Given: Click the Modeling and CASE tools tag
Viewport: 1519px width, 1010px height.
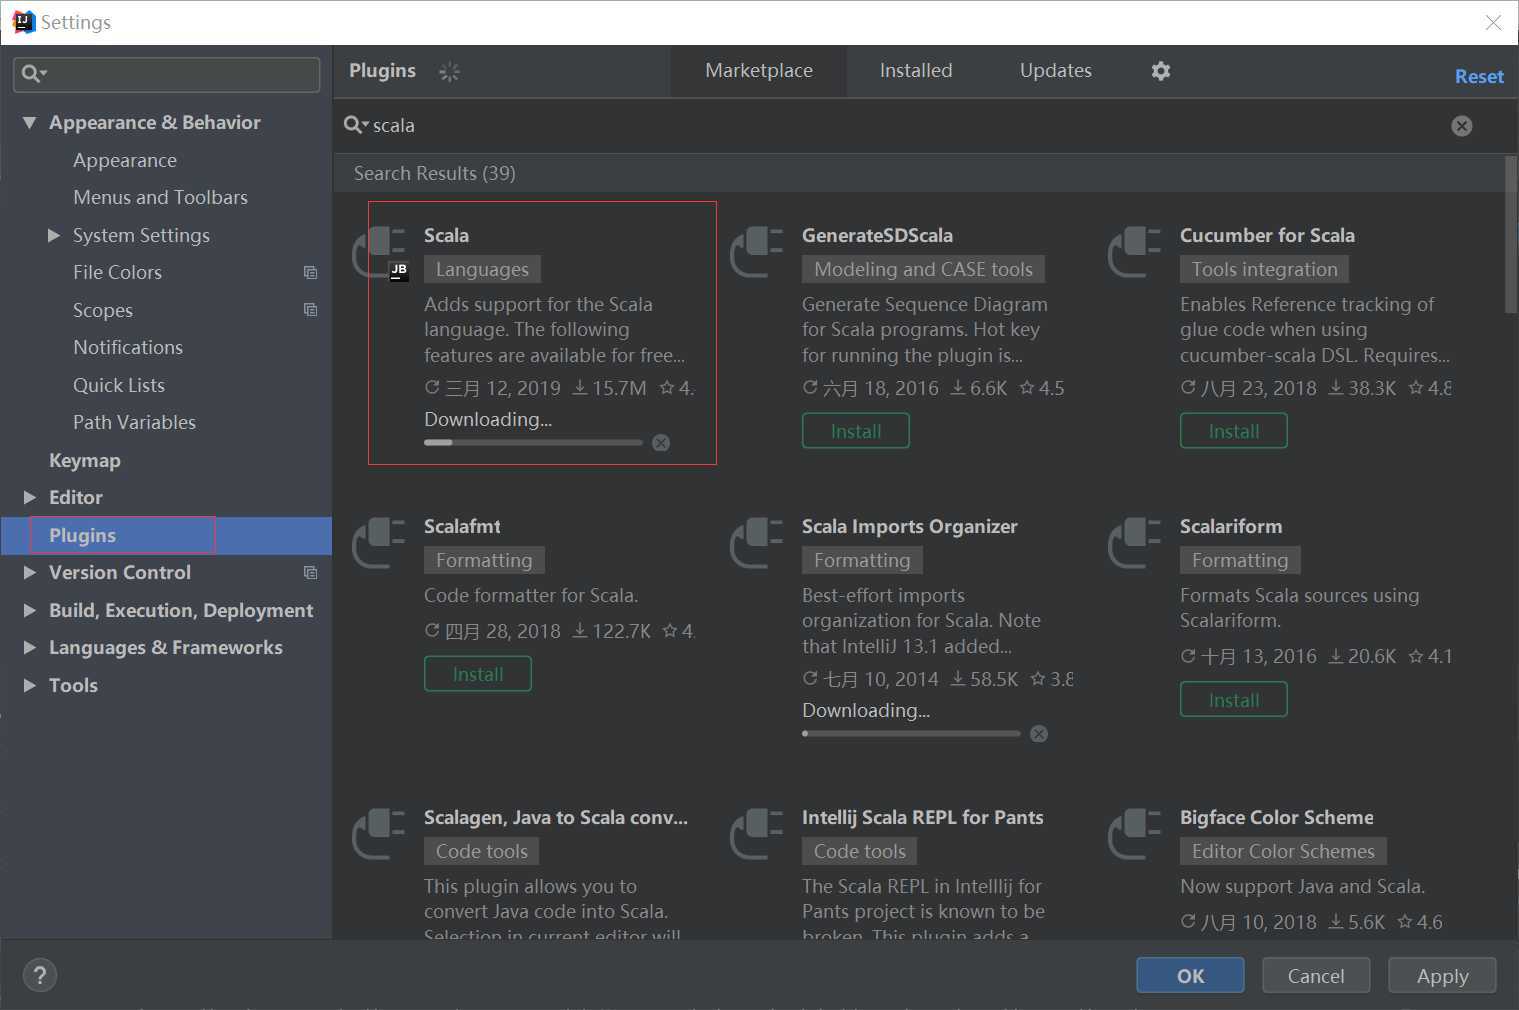Looking at the screenshot, I should coord(923,269).
